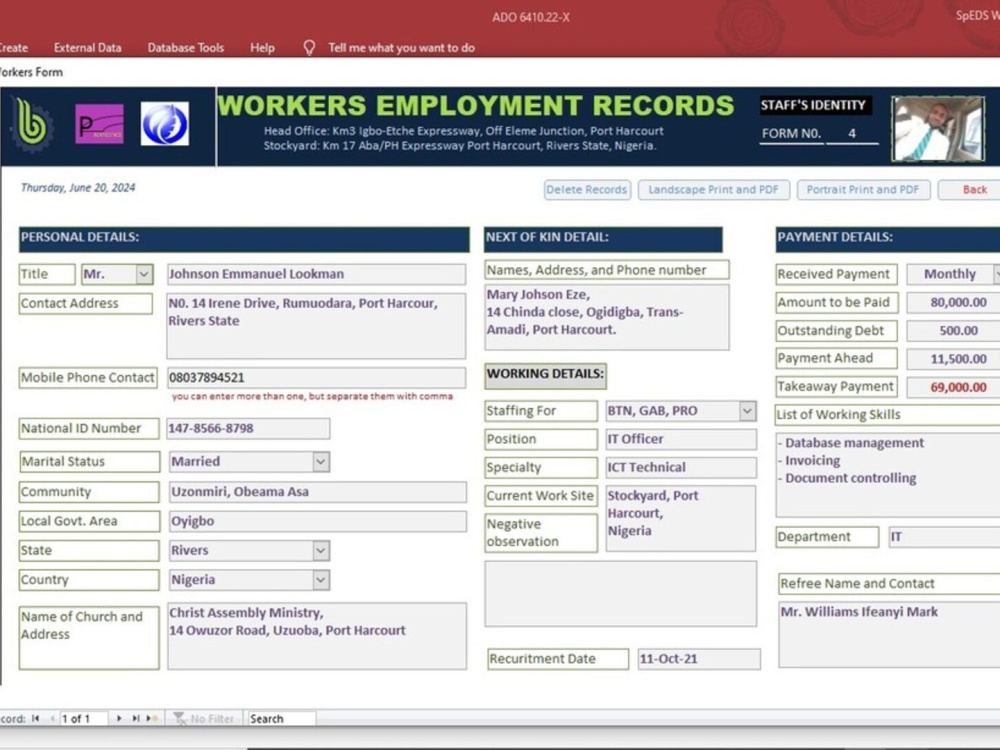Click the name field Johnson Emmanuel Lookman
1000x750 pixels.
(x=316, y=274)
